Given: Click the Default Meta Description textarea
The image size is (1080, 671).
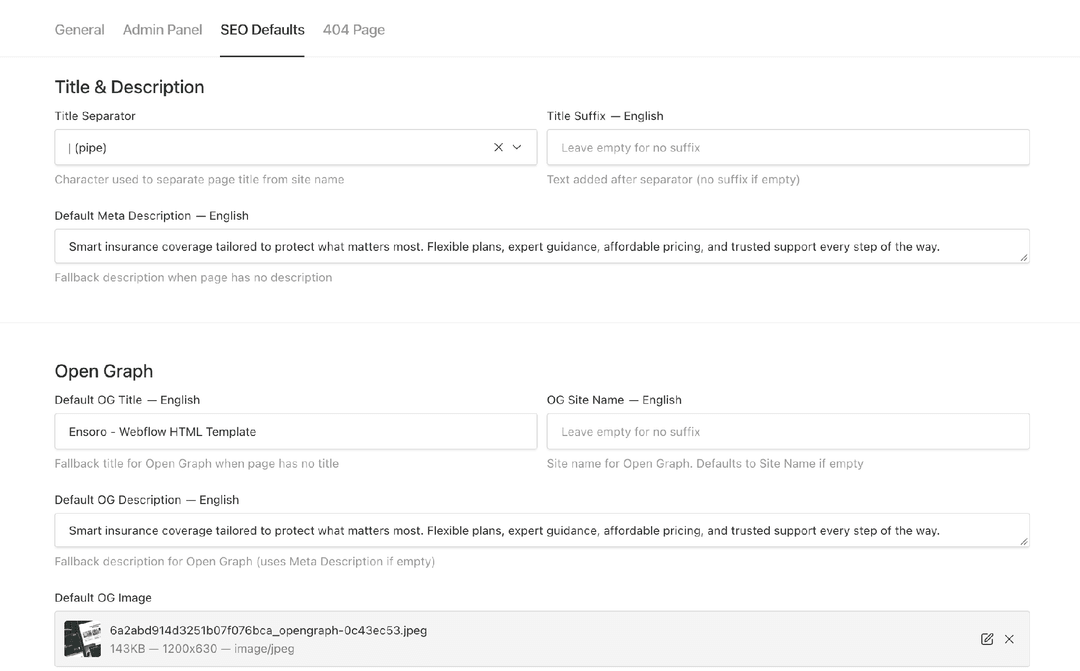Looking at the screenshot, I should coord(542,247).
